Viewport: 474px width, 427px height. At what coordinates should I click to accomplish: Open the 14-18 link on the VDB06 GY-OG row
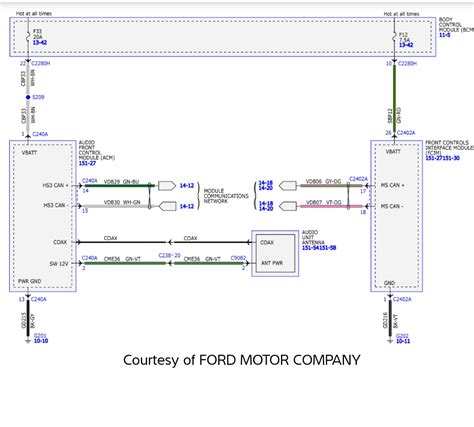[x=266, y=183]
